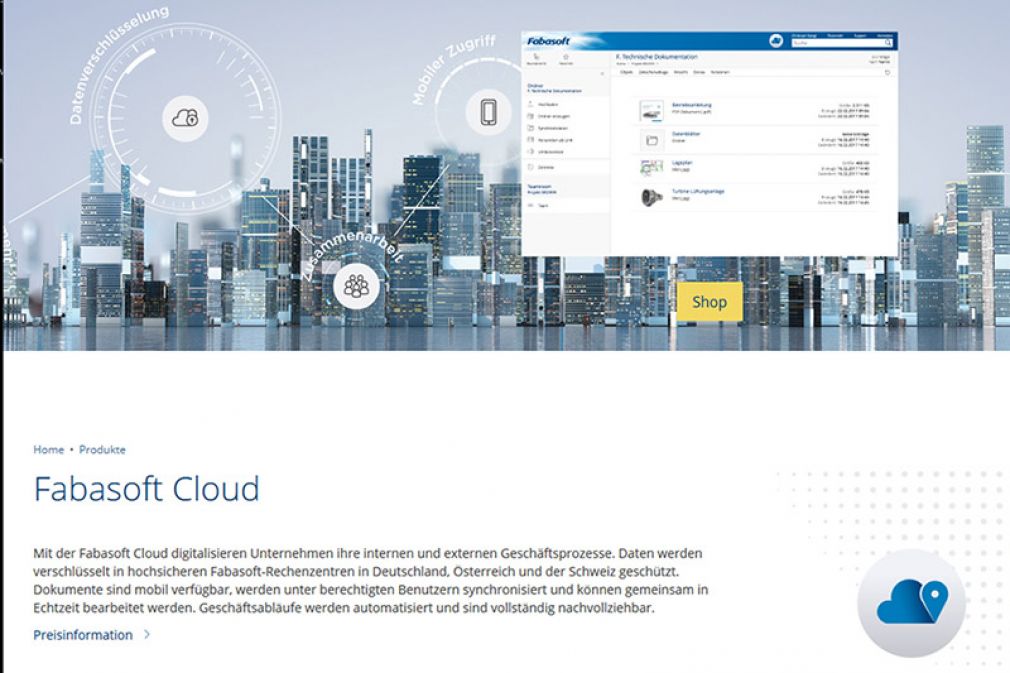Click the Fabasoft logo in the app preview
This screenshot has width=1010, height=673.
pos(548,41)
